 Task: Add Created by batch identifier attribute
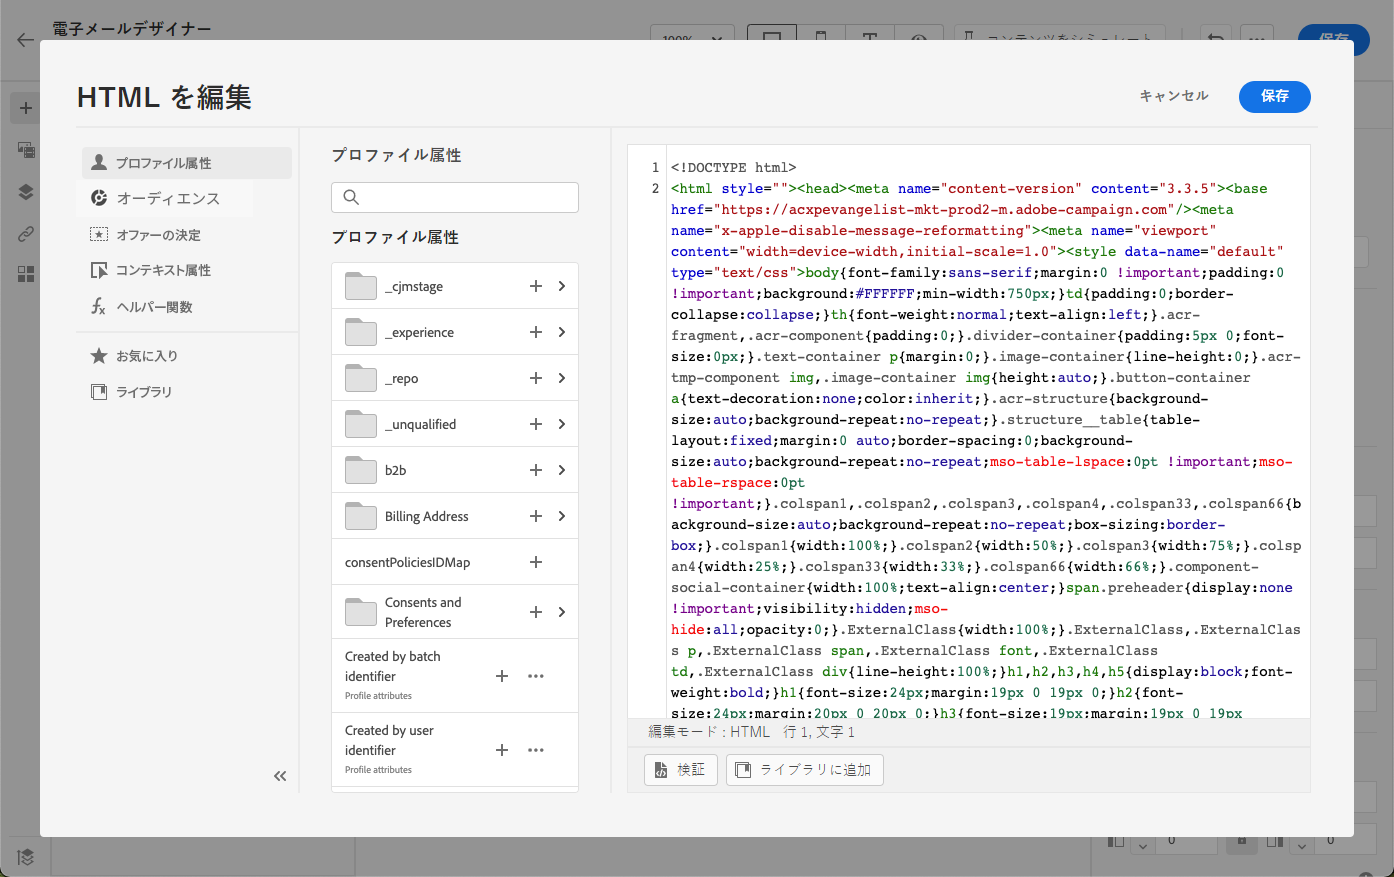coord(502,676)
